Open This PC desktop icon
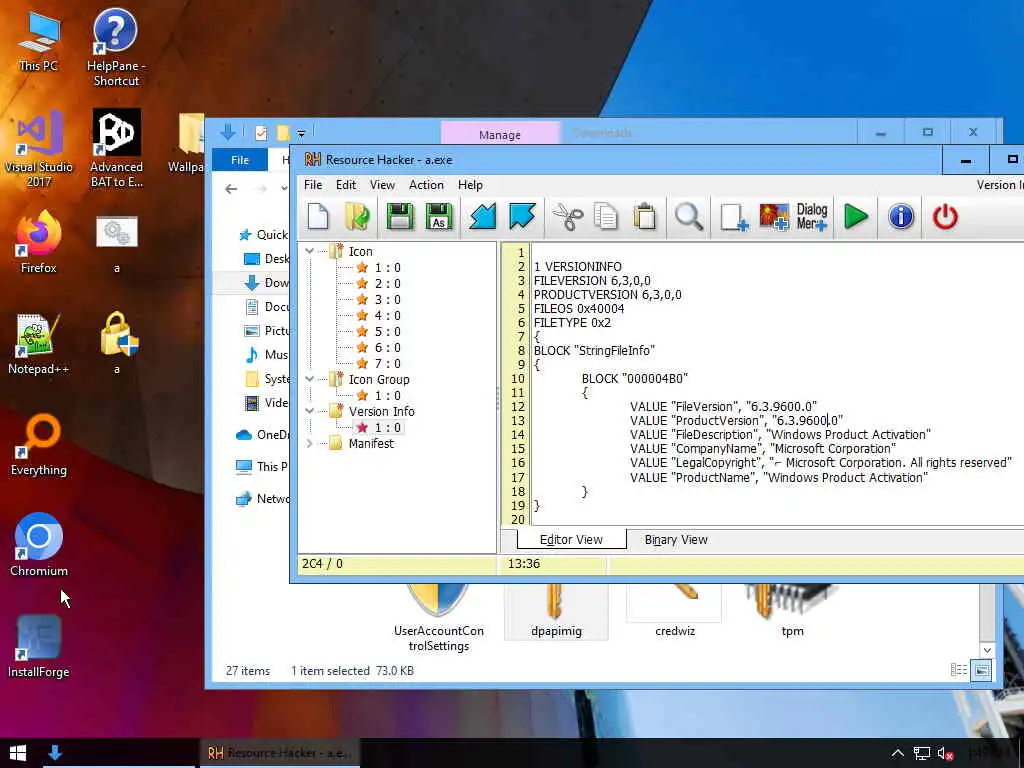Screen dimensions: 1024x768 (39, 40)
